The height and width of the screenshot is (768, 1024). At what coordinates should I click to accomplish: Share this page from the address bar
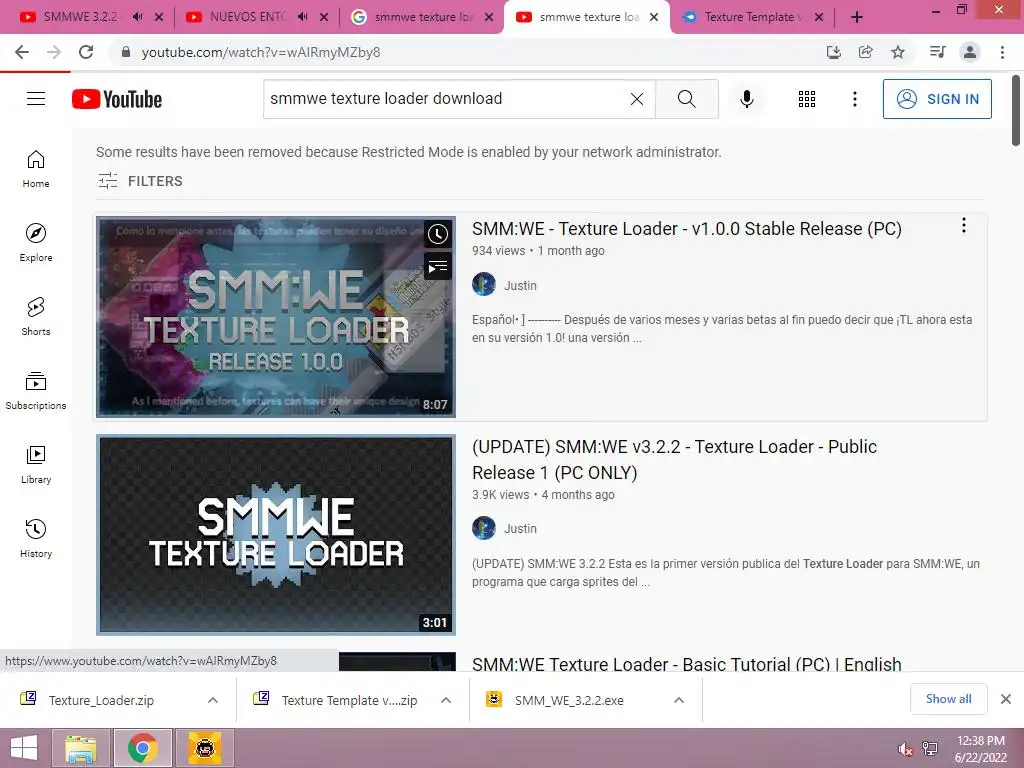click(866, 52)
